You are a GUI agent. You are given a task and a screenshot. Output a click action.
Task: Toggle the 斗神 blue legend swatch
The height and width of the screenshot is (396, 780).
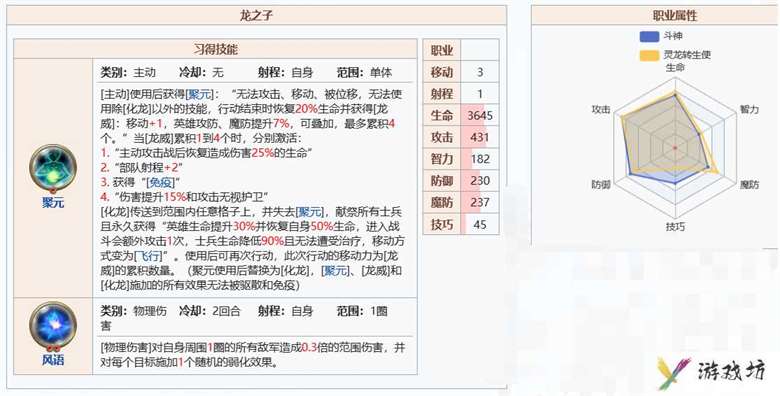(650, 36)
